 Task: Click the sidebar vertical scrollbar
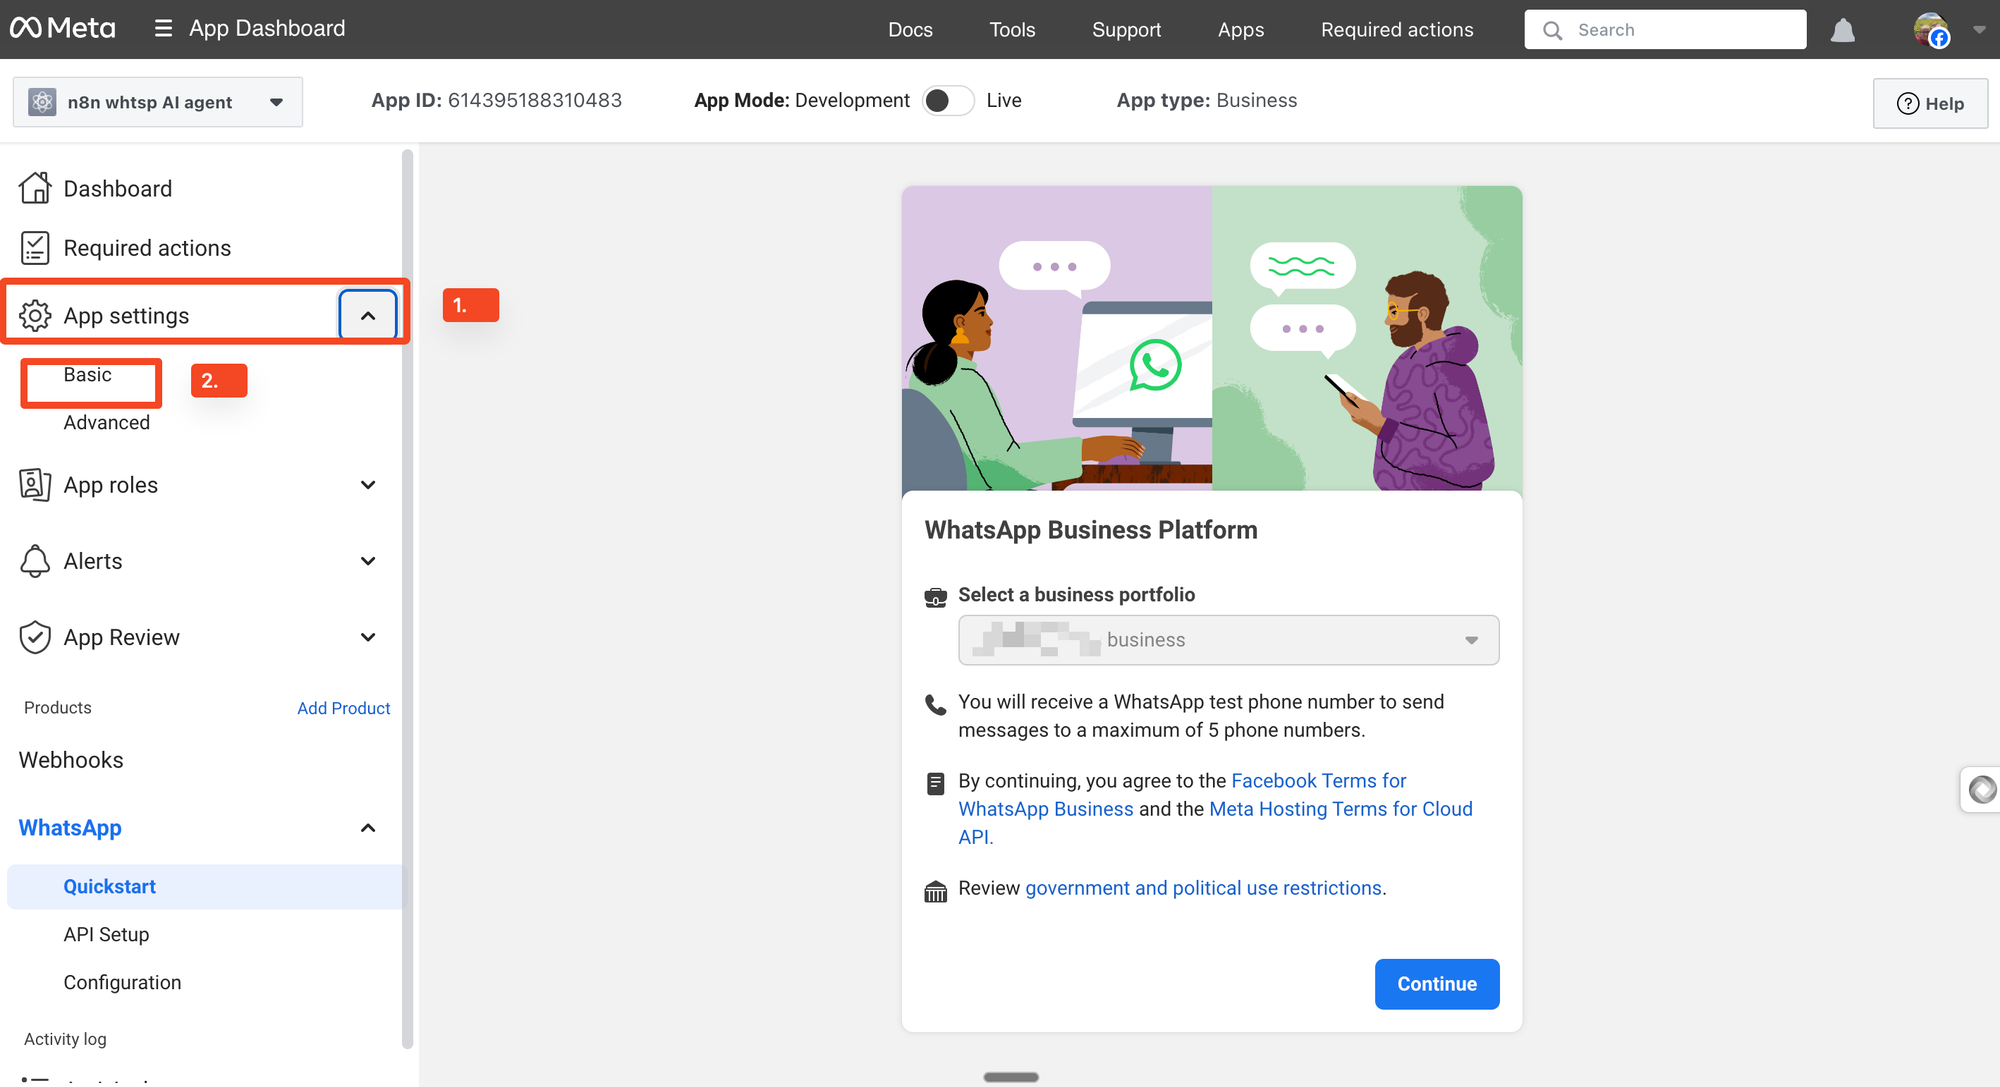click(x=407, y=600)
